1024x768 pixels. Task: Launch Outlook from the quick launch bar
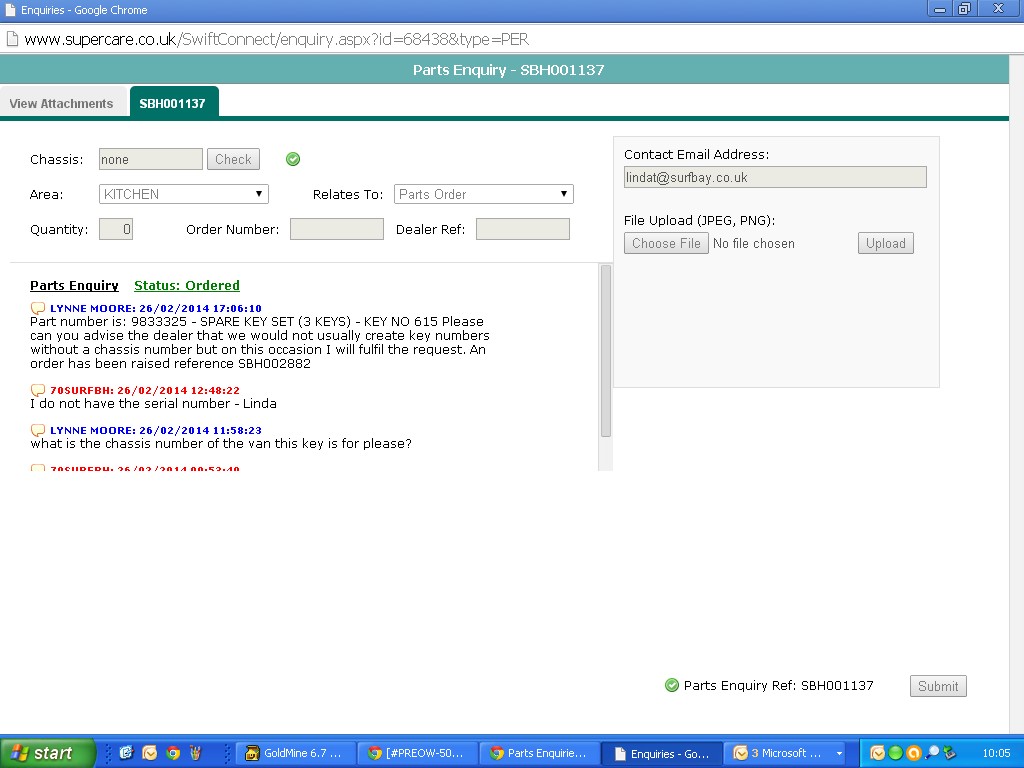coord(150,753)
